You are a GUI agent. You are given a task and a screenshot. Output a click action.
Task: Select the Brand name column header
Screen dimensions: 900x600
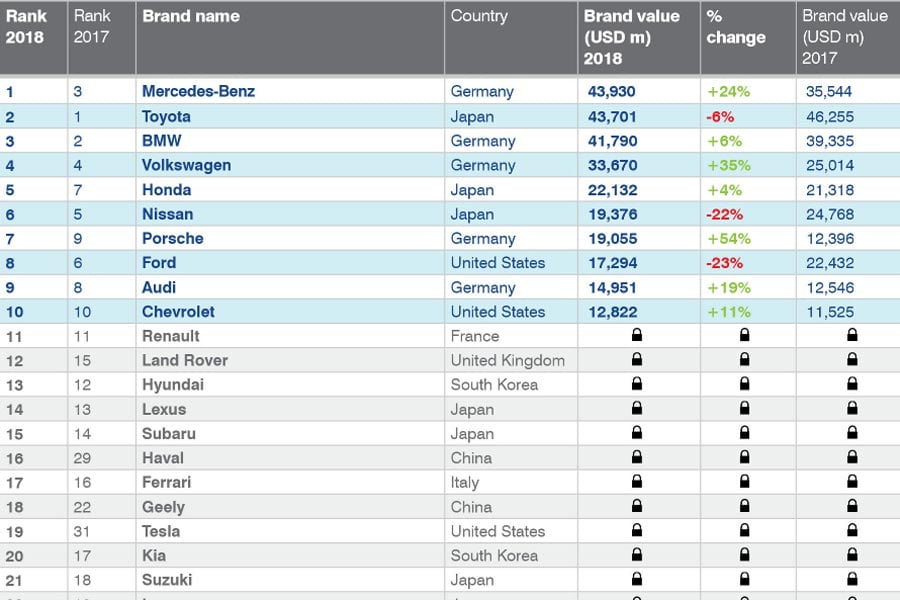pos(191,17)
